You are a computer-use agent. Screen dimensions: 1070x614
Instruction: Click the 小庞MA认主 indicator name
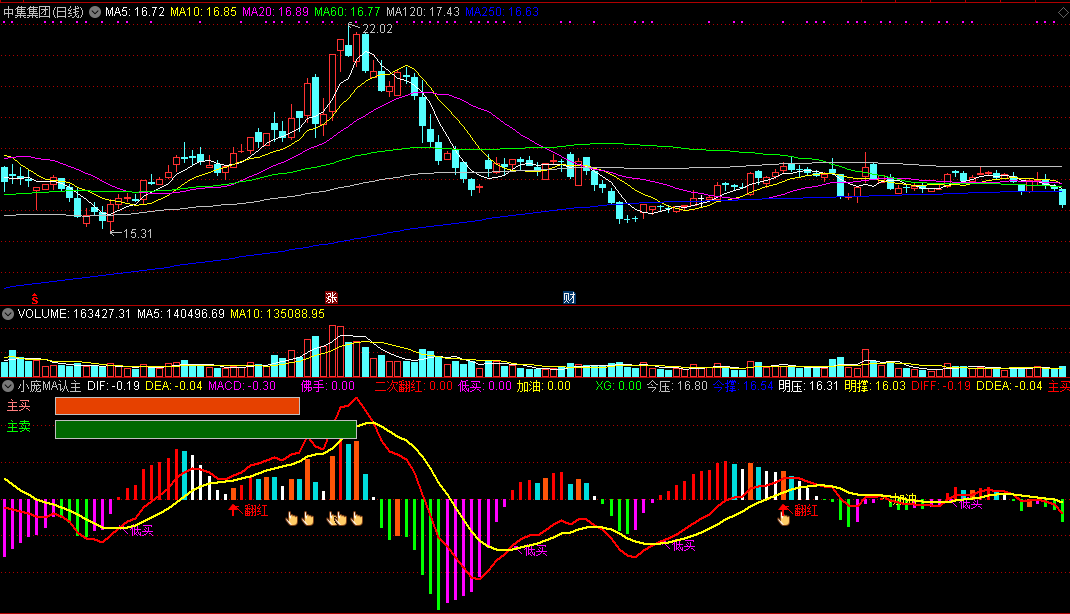[49, 386]
